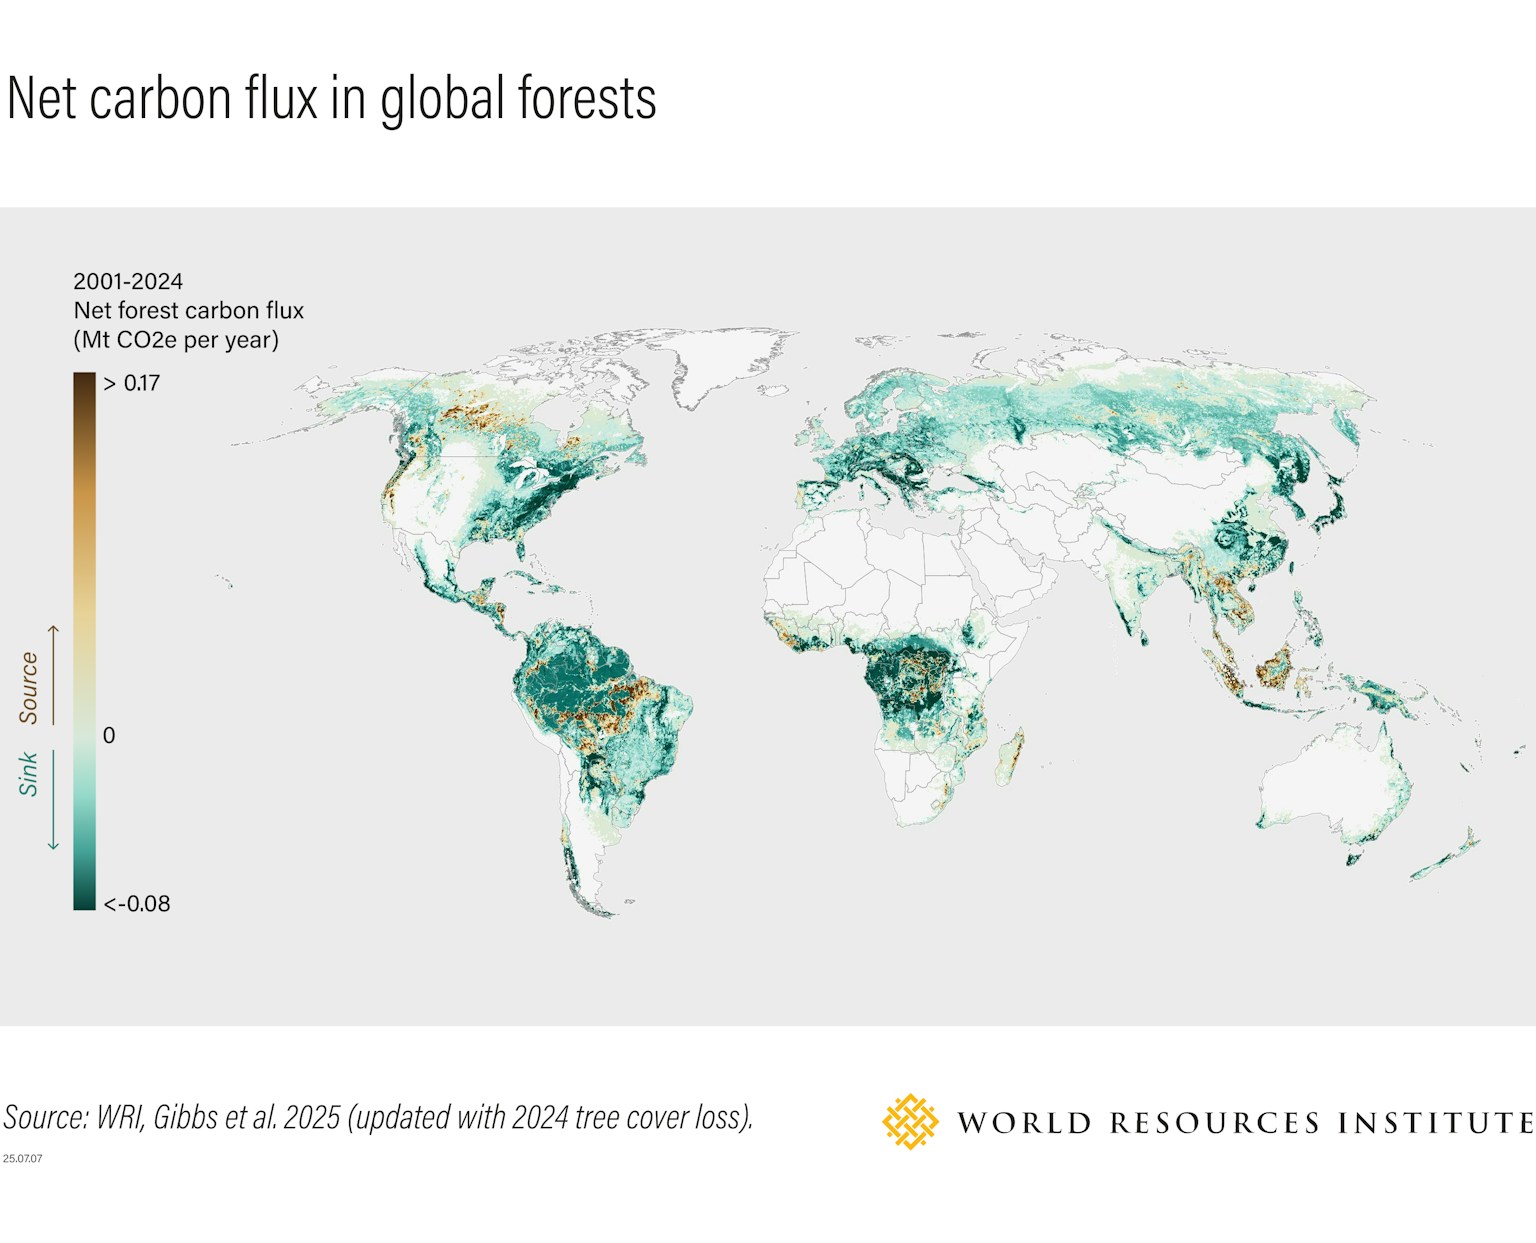Click the 'Sink' italic legend label

(x=28, y=774)
